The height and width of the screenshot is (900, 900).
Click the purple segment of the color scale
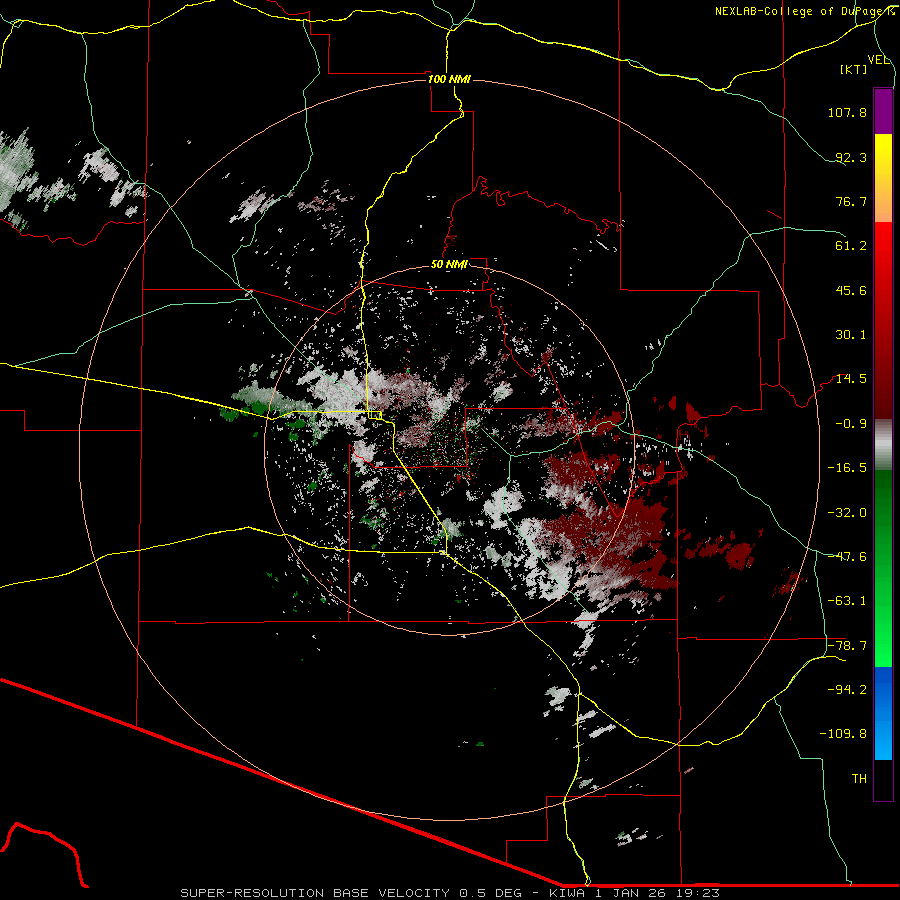click(883, 111)
